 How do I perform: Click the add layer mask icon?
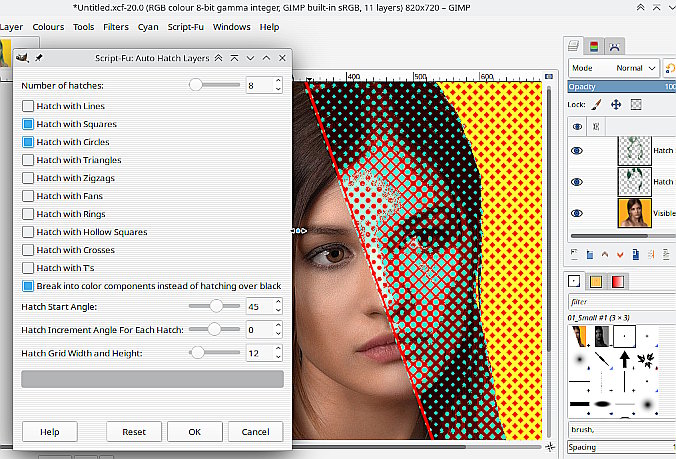[666, 254]
